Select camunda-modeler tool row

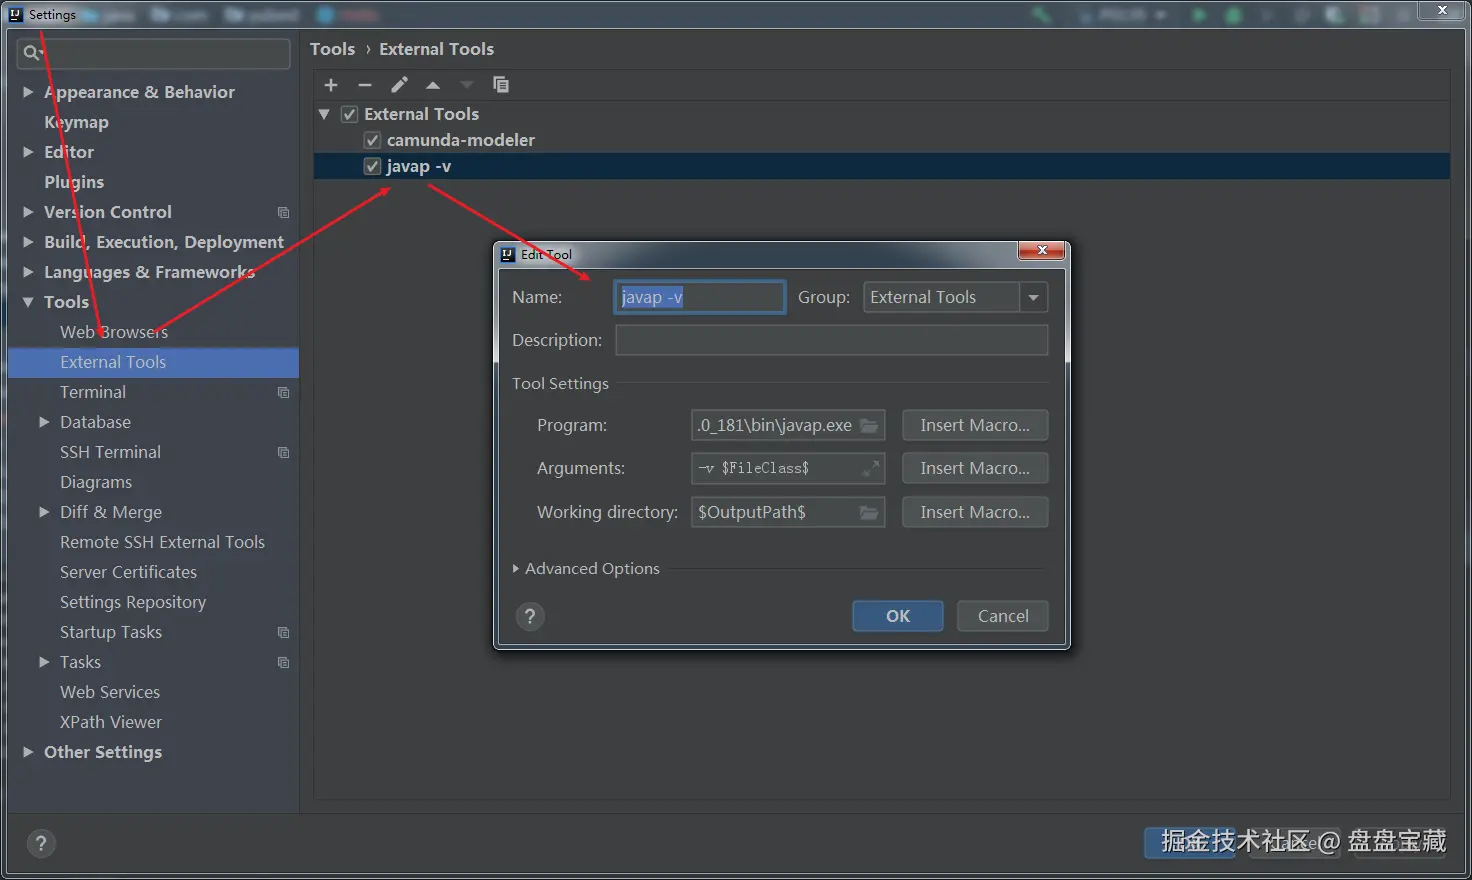tap(882, 140)
